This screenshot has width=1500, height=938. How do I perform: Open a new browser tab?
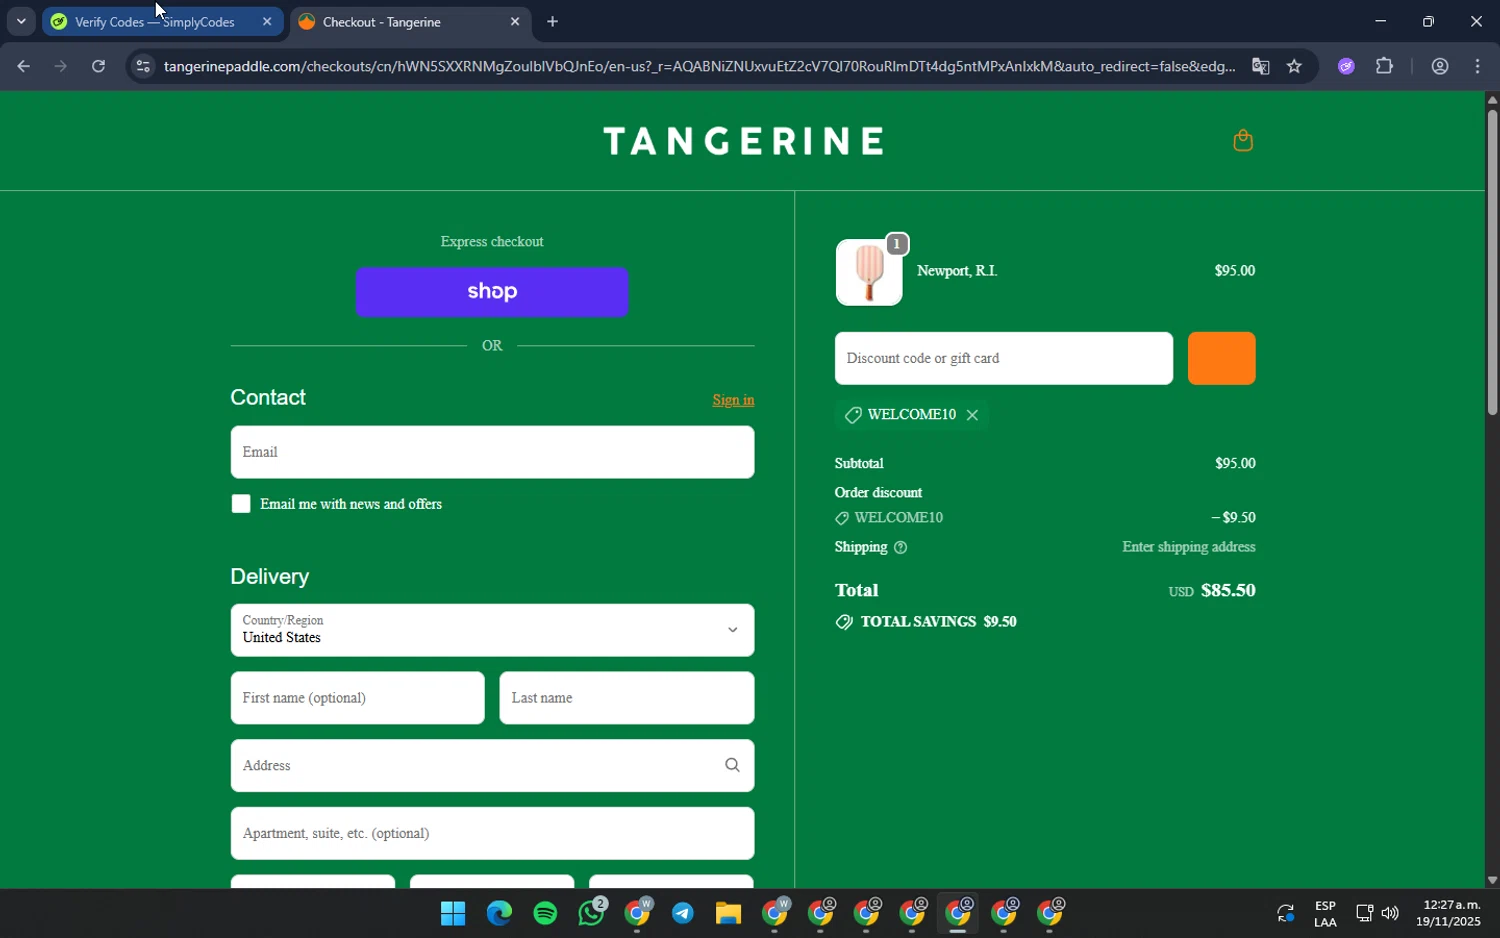tap(552, 22)
